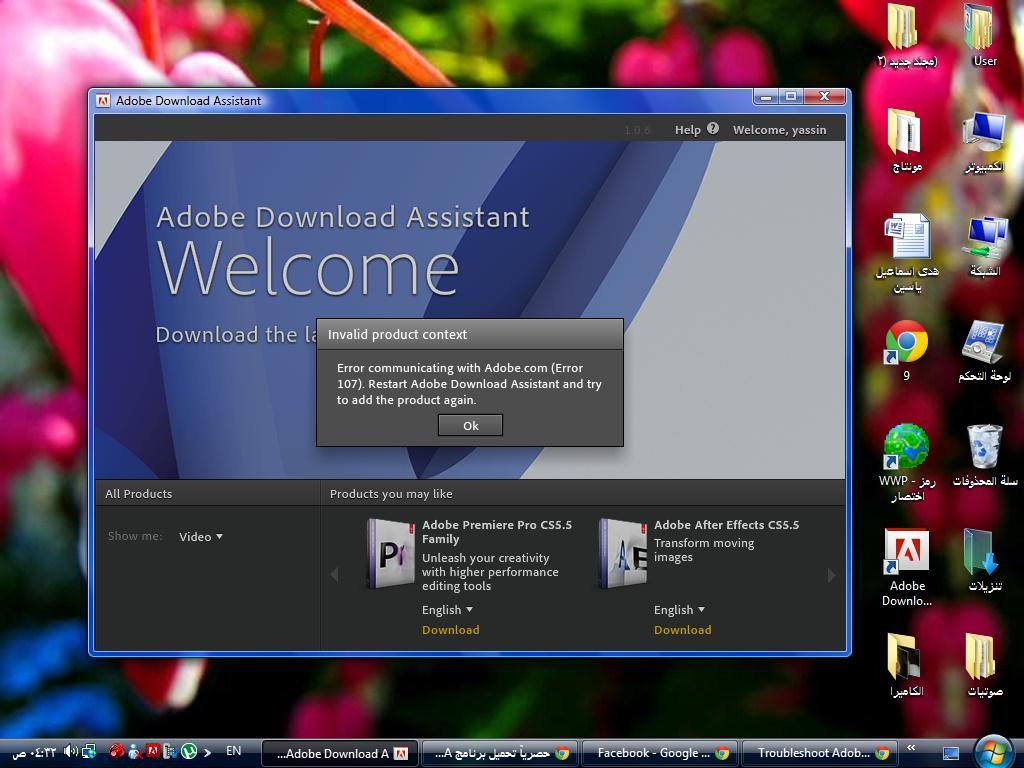Click the After Effects box thumbnail
The image size is (1024, 768).
coord(622,554)
